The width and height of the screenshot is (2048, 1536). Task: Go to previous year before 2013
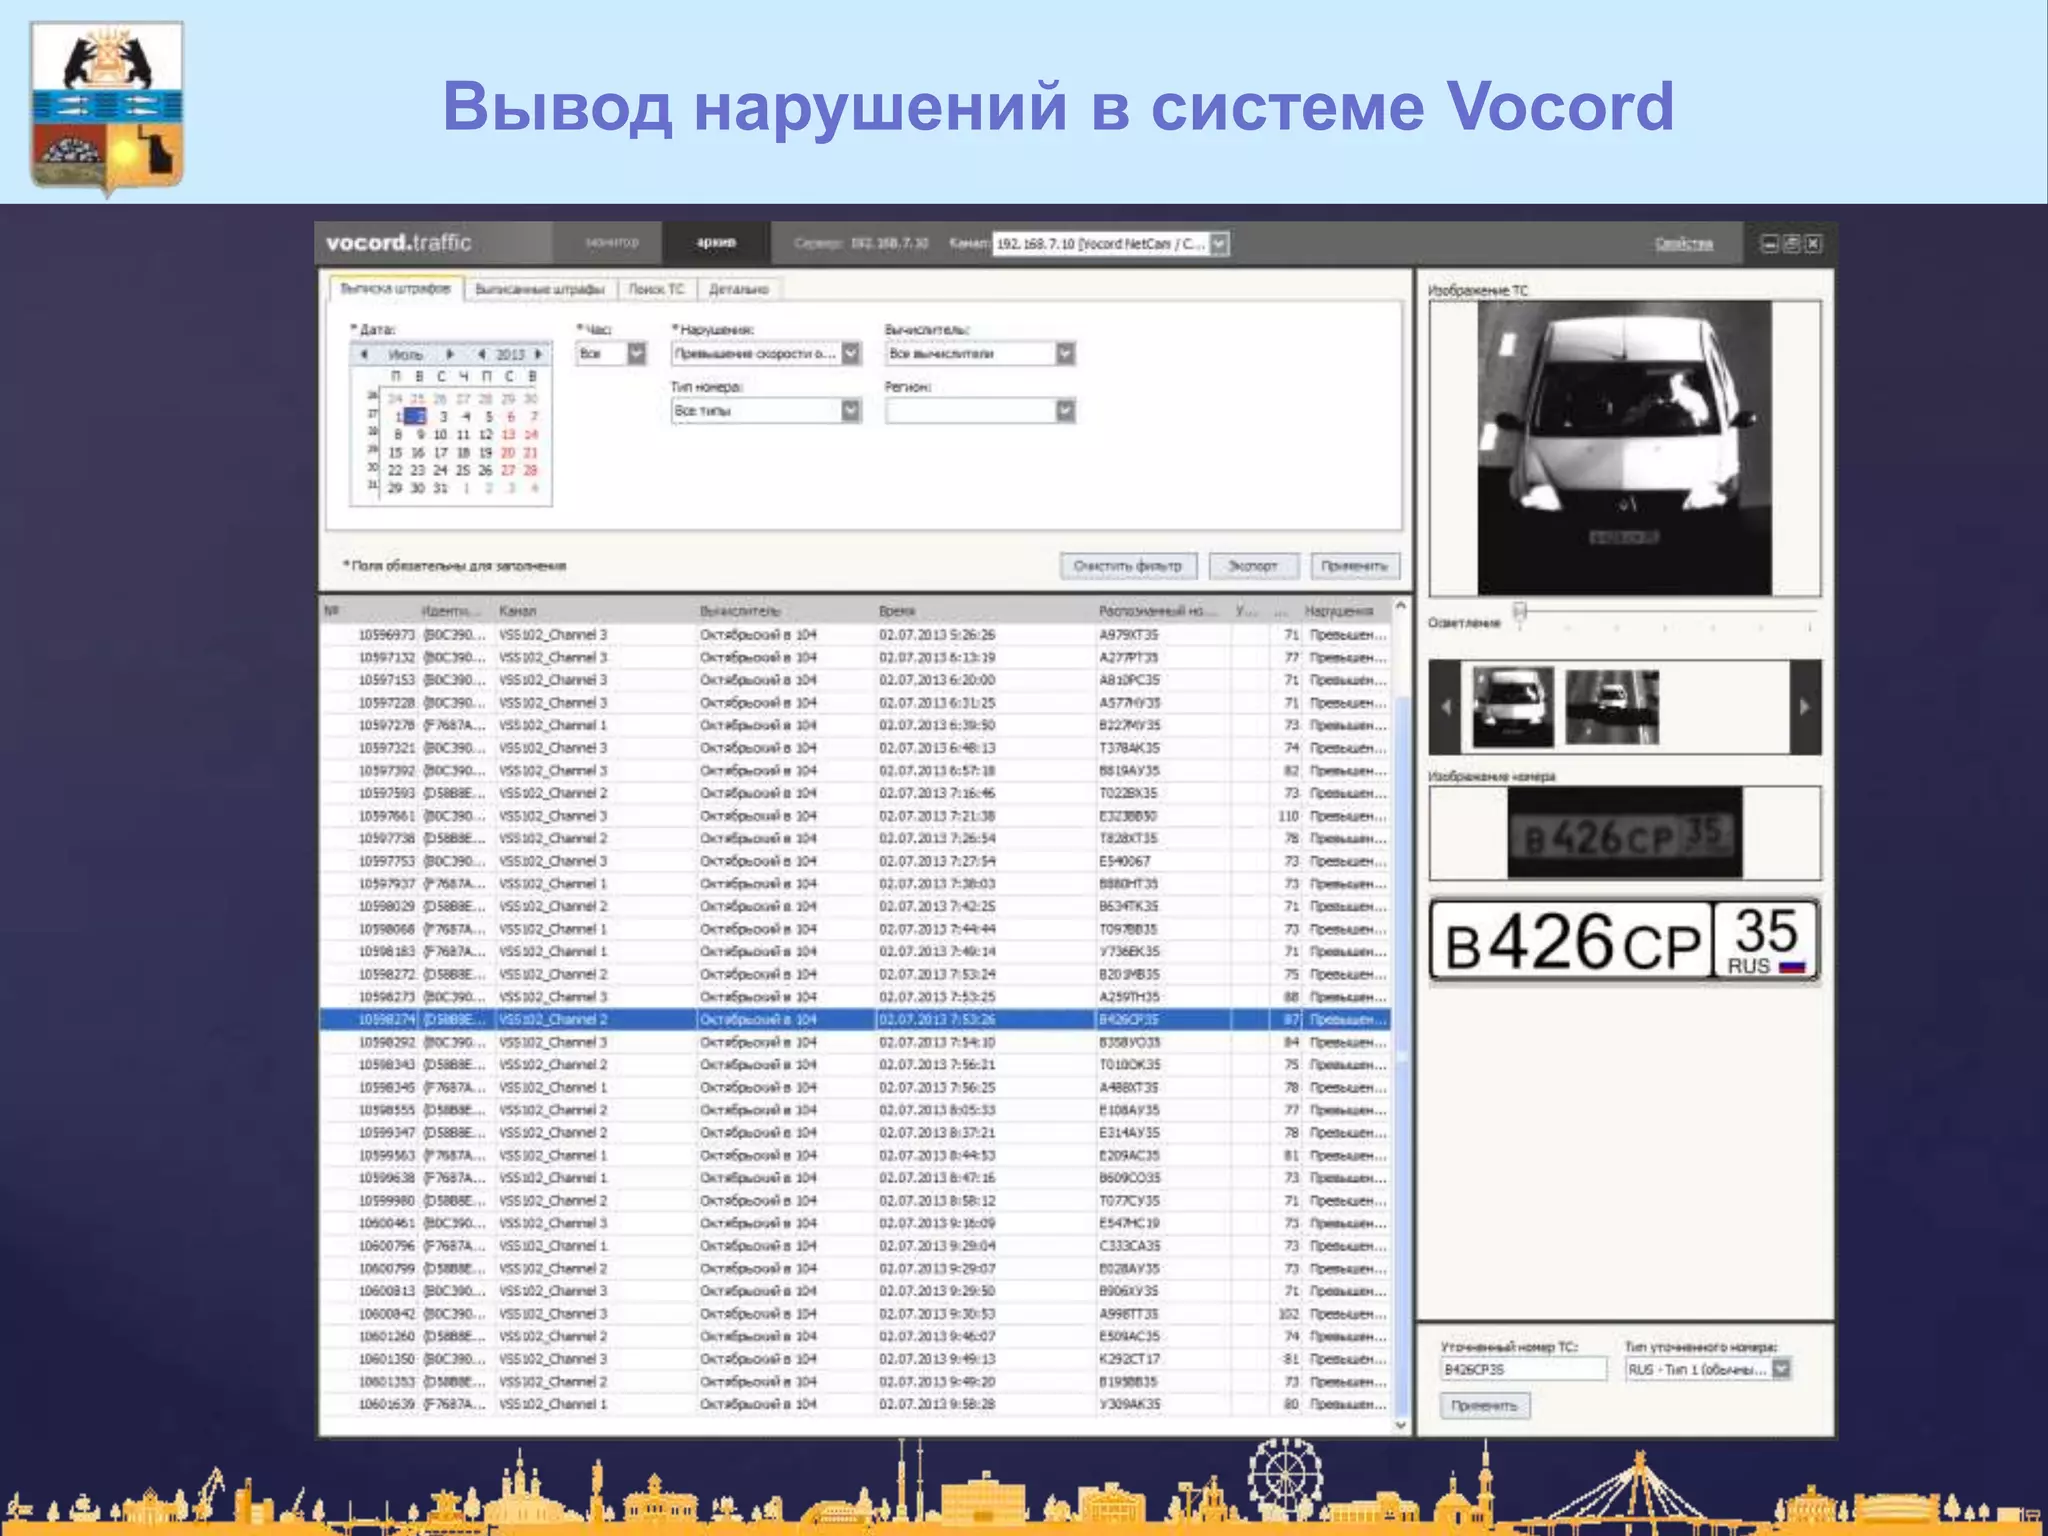coord(482,354)
